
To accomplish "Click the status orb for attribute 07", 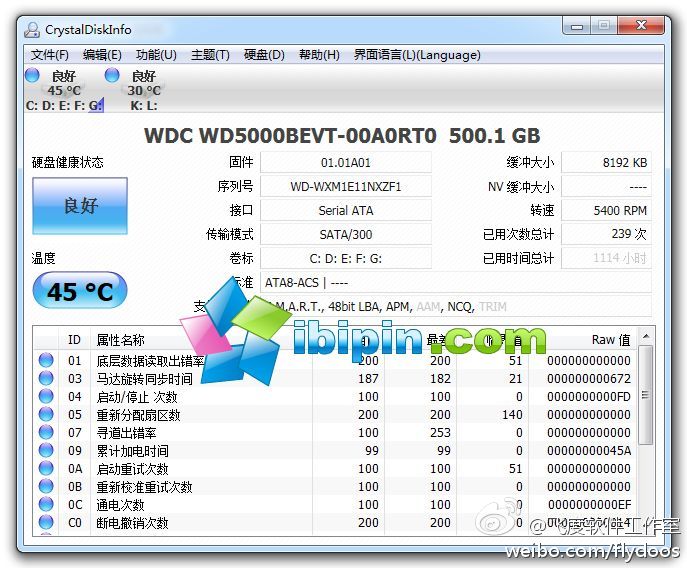I will (x=46, y=432).
